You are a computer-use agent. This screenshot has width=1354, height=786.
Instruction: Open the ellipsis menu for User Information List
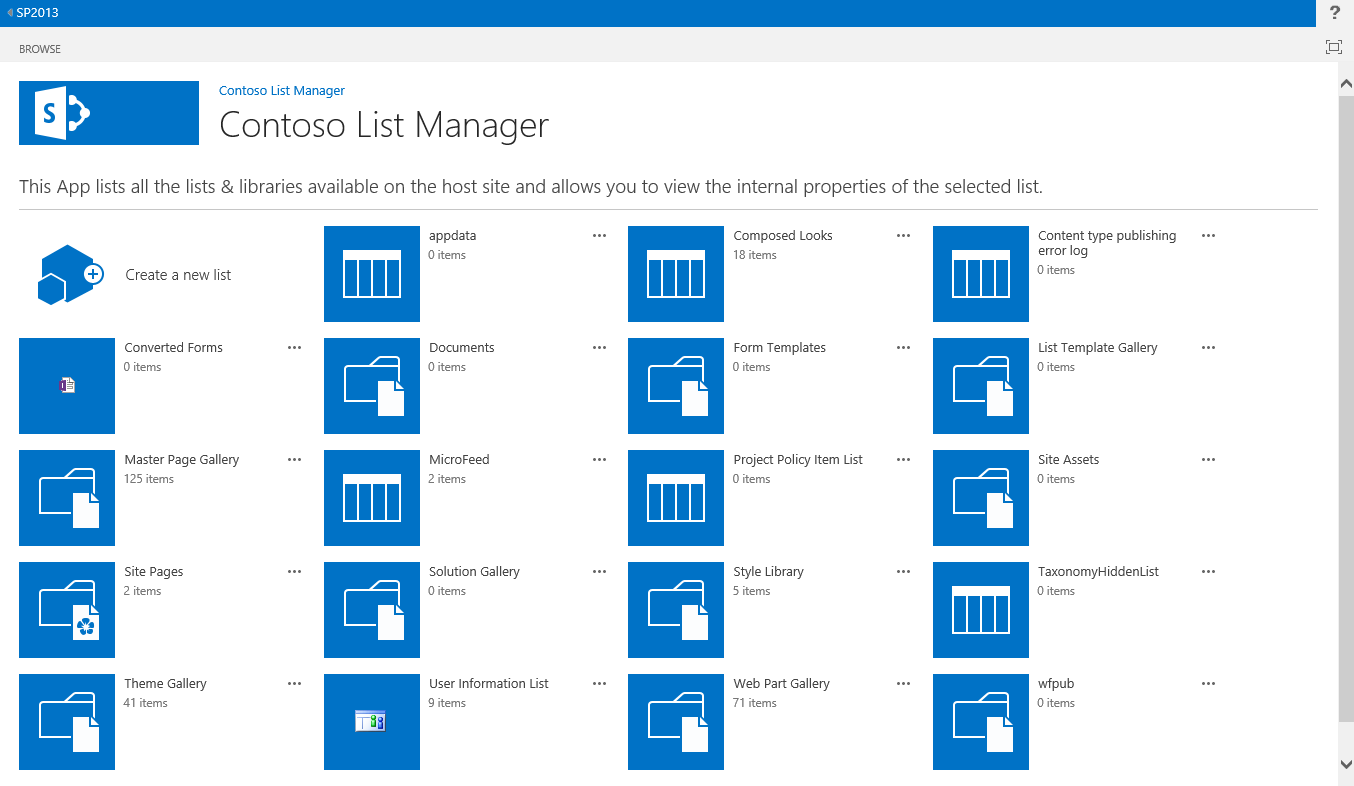[x=599, y=684]
